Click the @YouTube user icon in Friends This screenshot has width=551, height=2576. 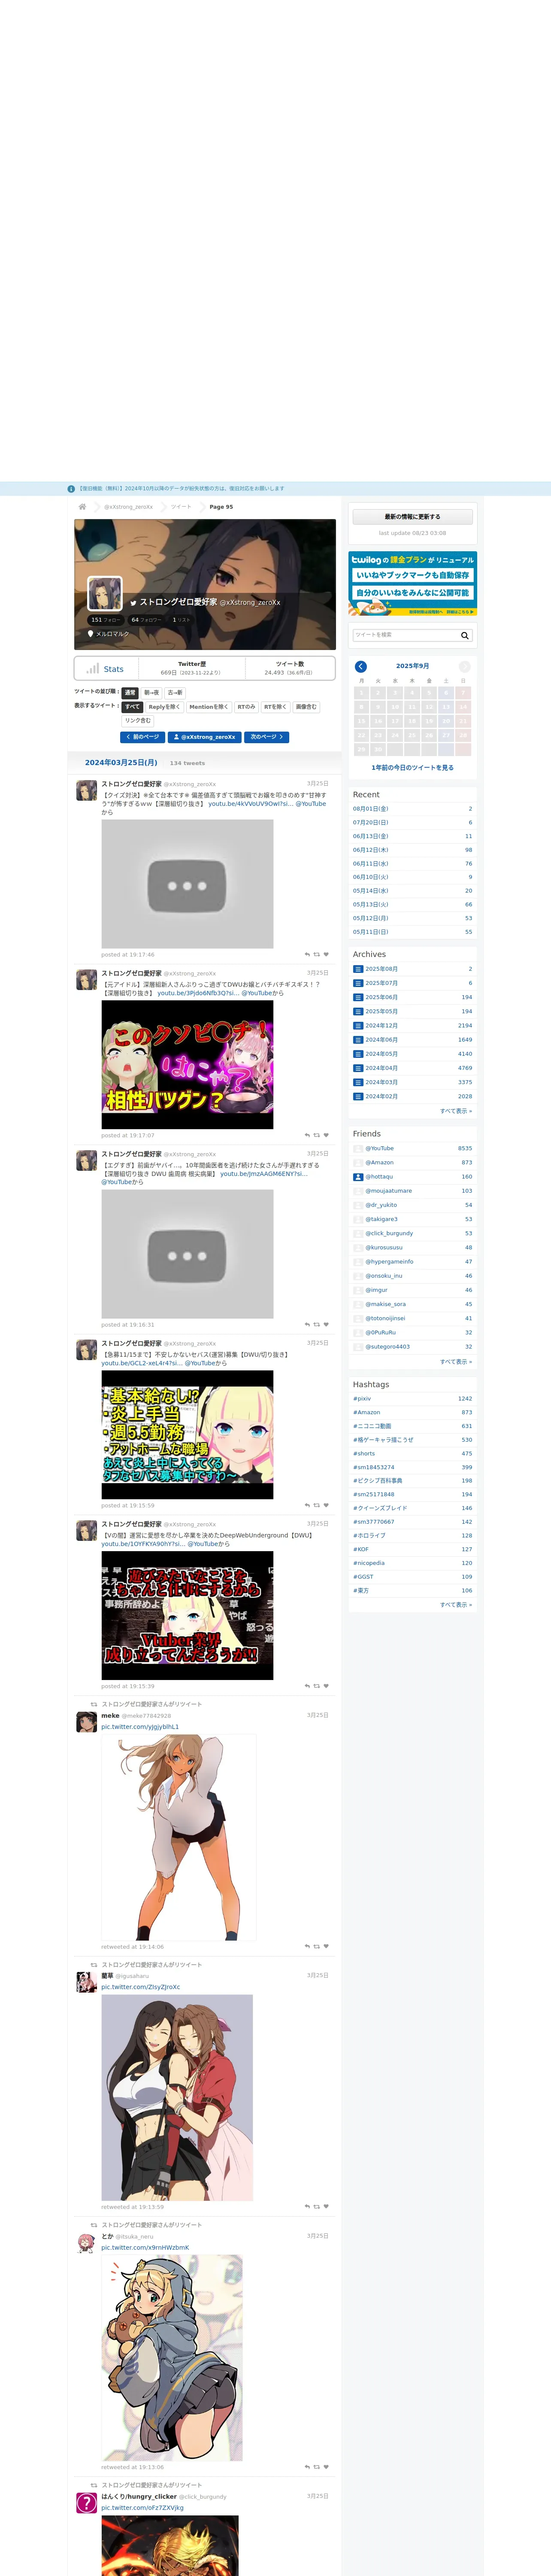tap(358, 1148)
